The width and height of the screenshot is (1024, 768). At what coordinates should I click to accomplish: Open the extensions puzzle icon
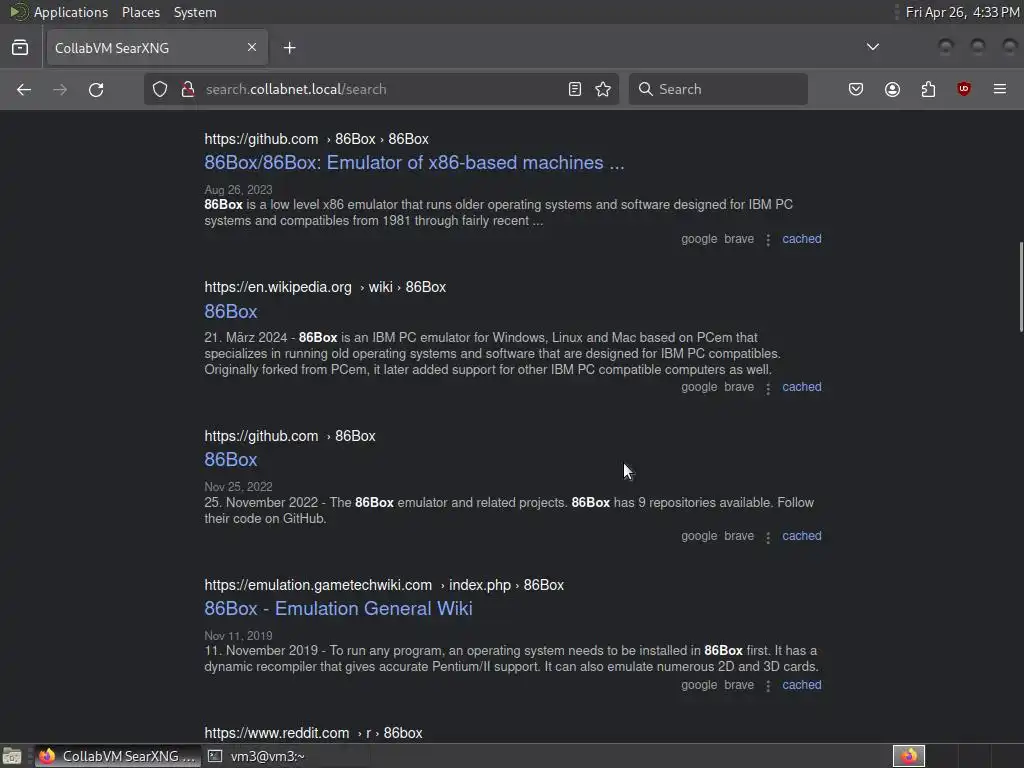coord(928,89)
